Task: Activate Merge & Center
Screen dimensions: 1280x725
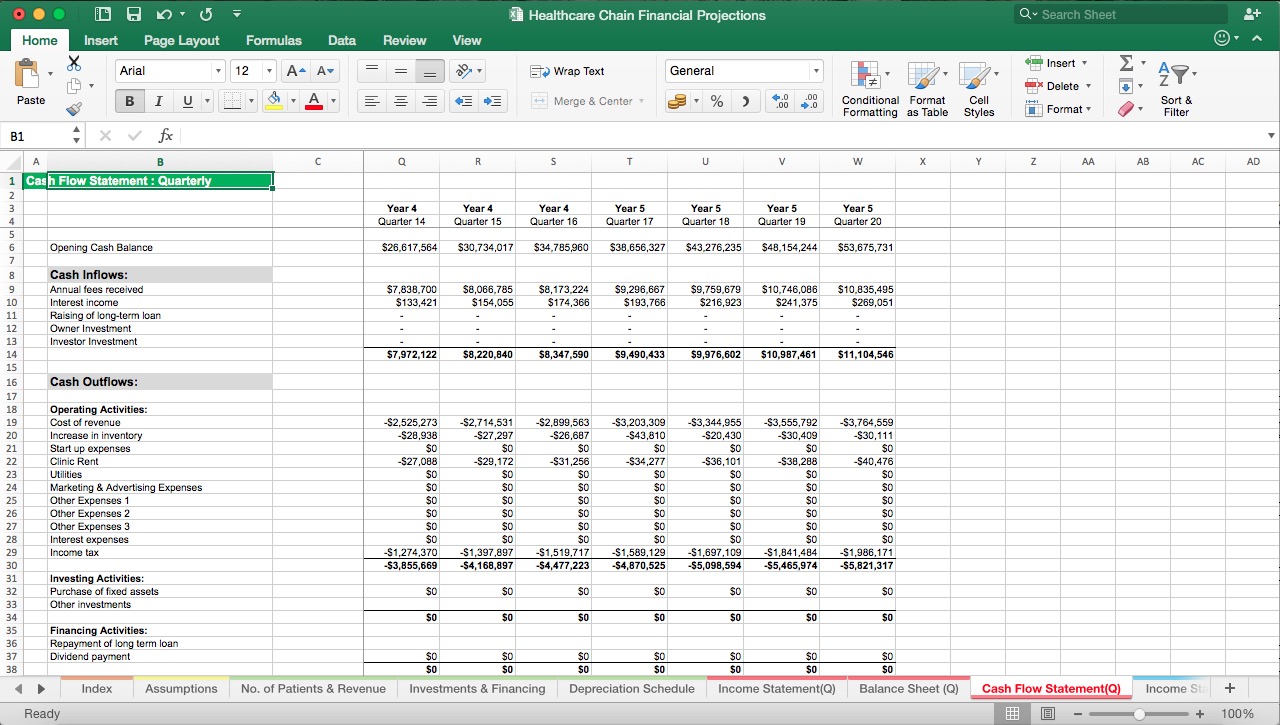Action: pos(588,101)
